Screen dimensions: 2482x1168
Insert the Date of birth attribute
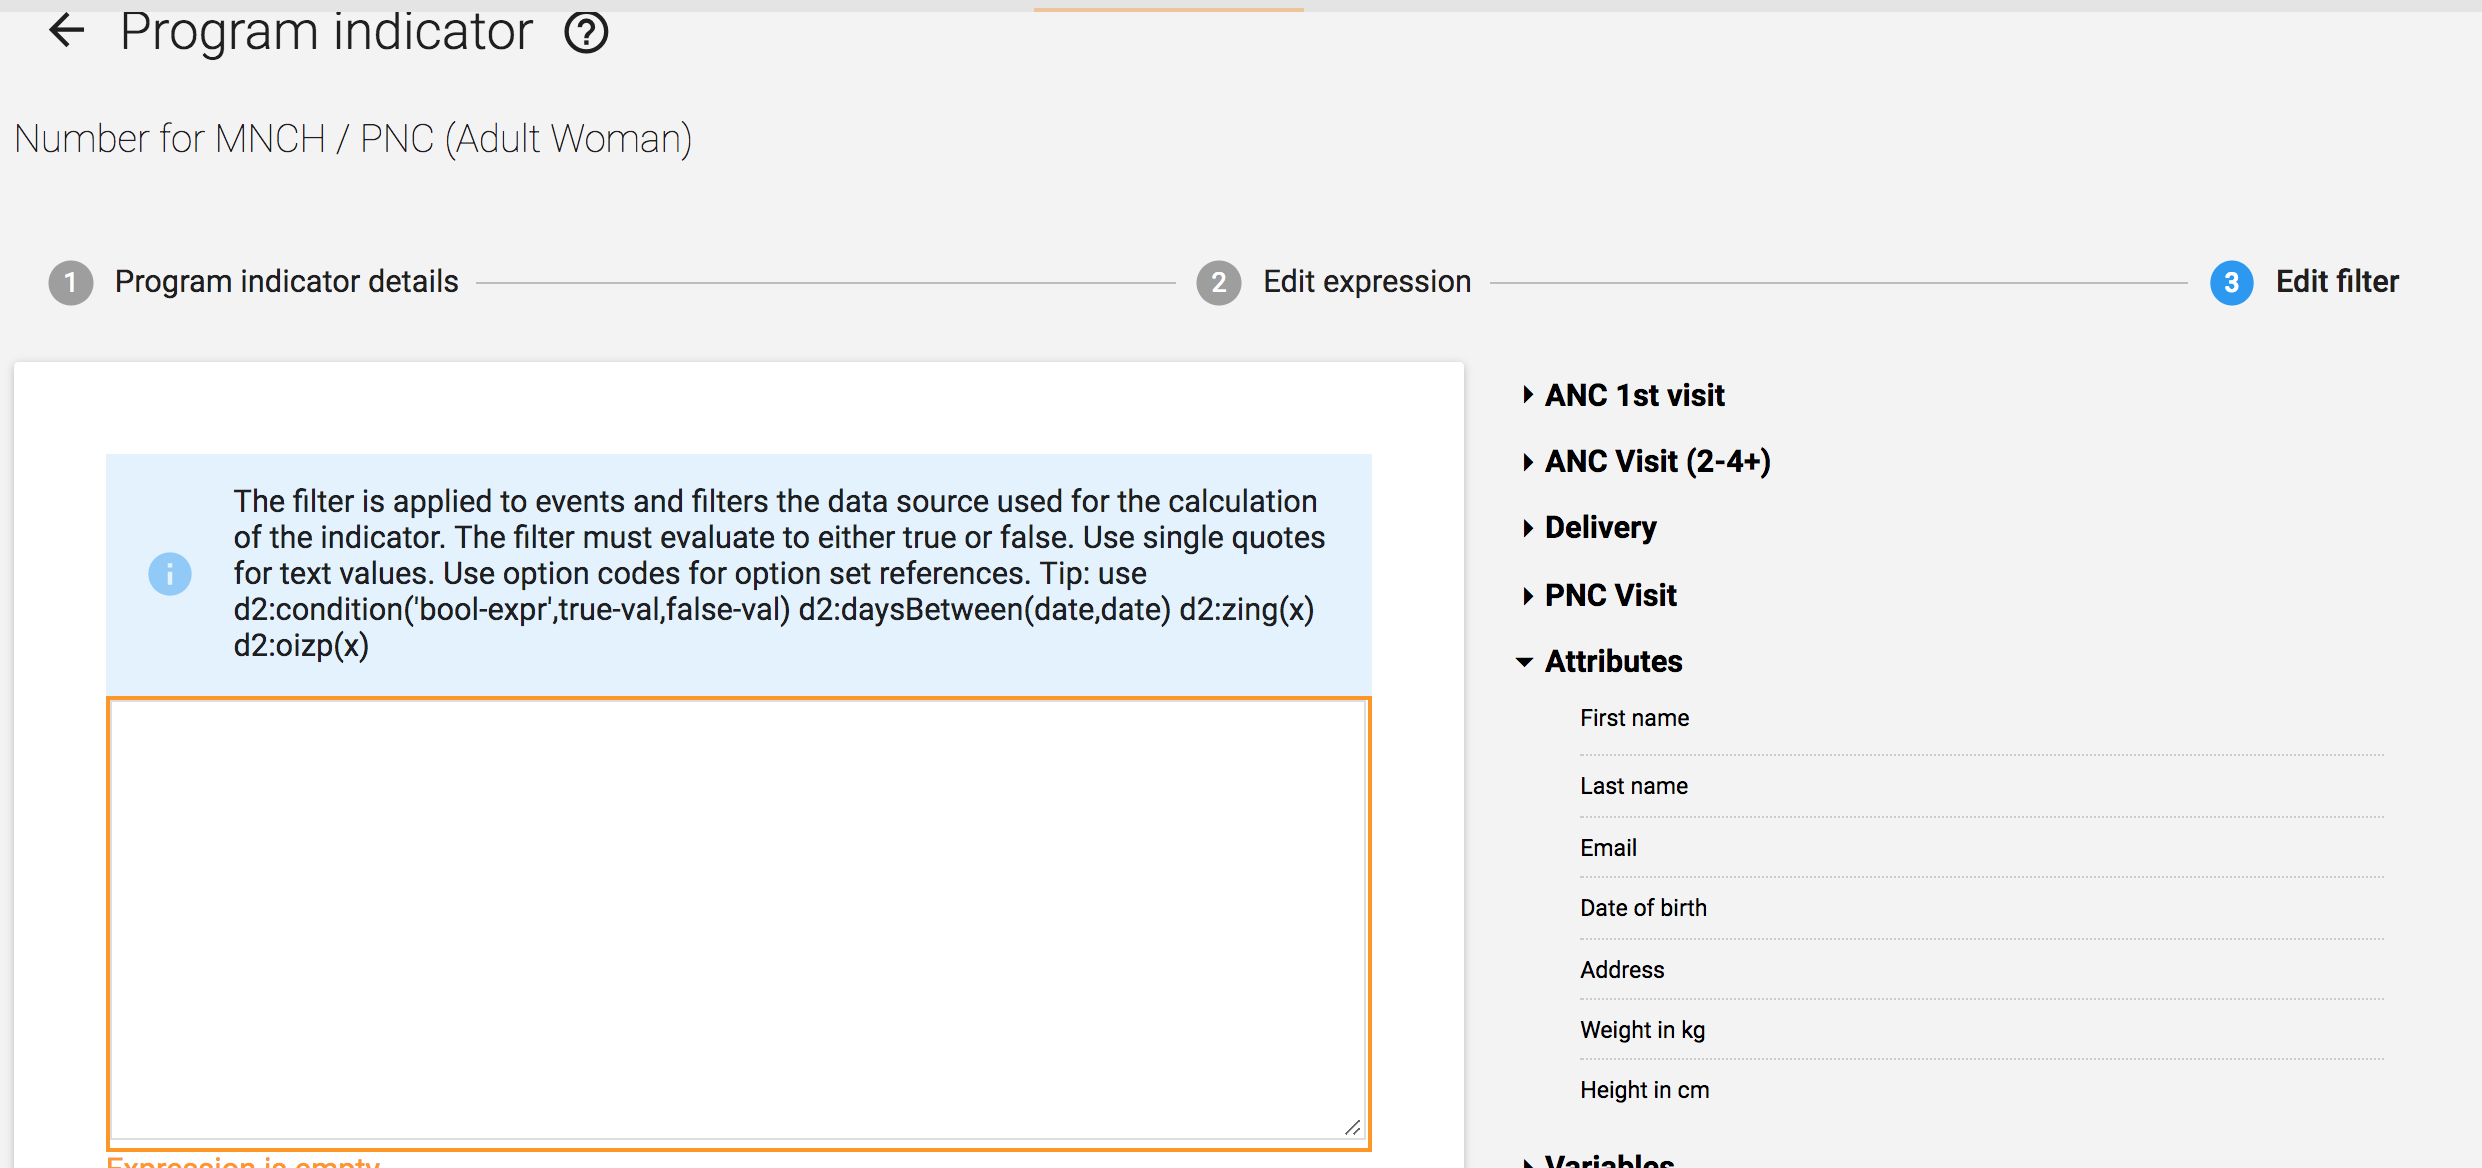[1643, 908]
